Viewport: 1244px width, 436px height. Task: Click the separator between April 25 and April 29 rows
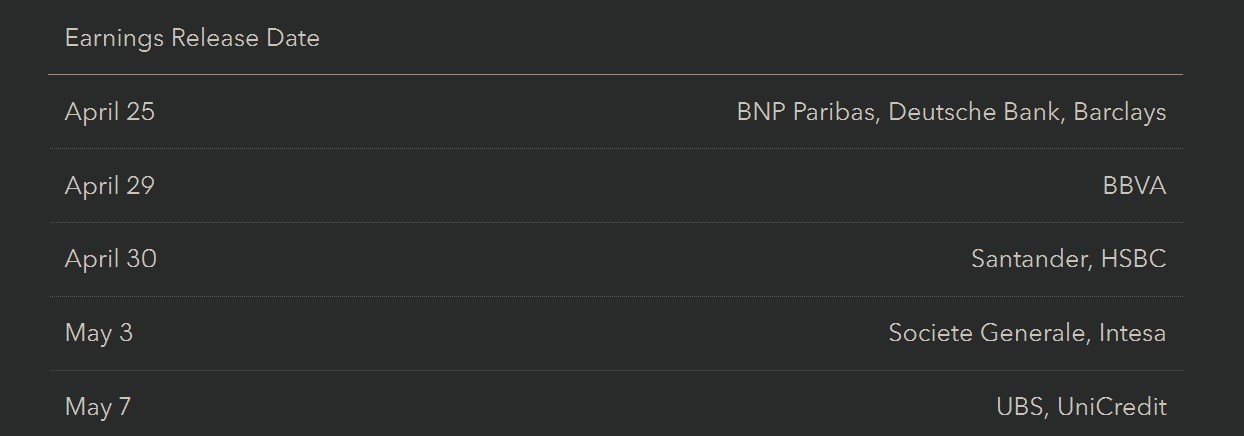click(615, 148)
